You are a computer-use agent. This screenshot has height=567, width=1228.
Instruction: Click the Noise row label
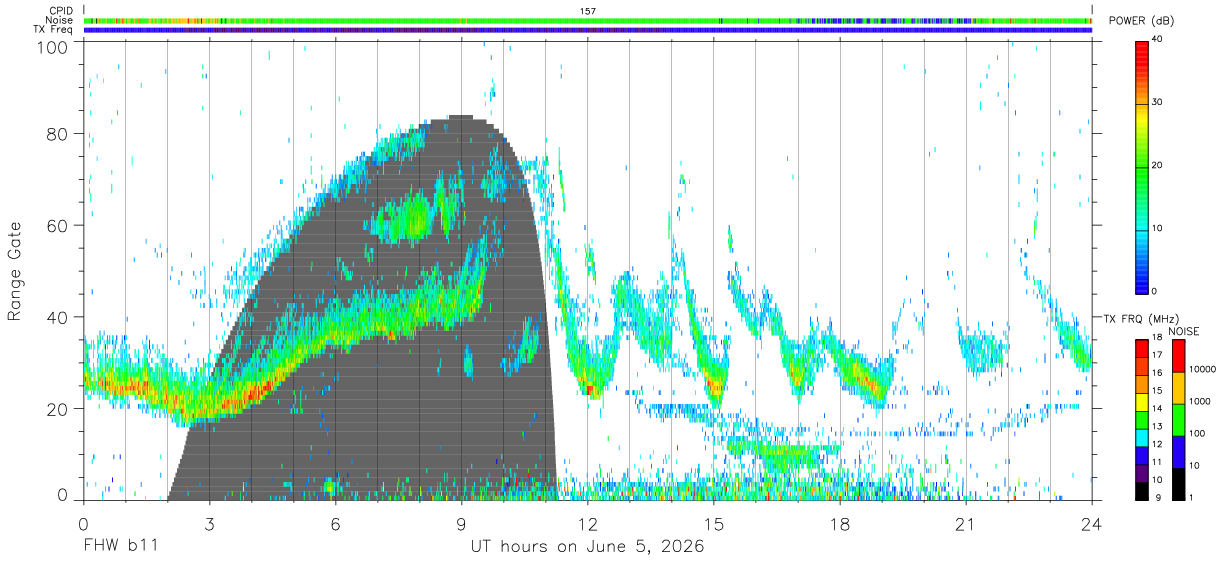(59, 20)
